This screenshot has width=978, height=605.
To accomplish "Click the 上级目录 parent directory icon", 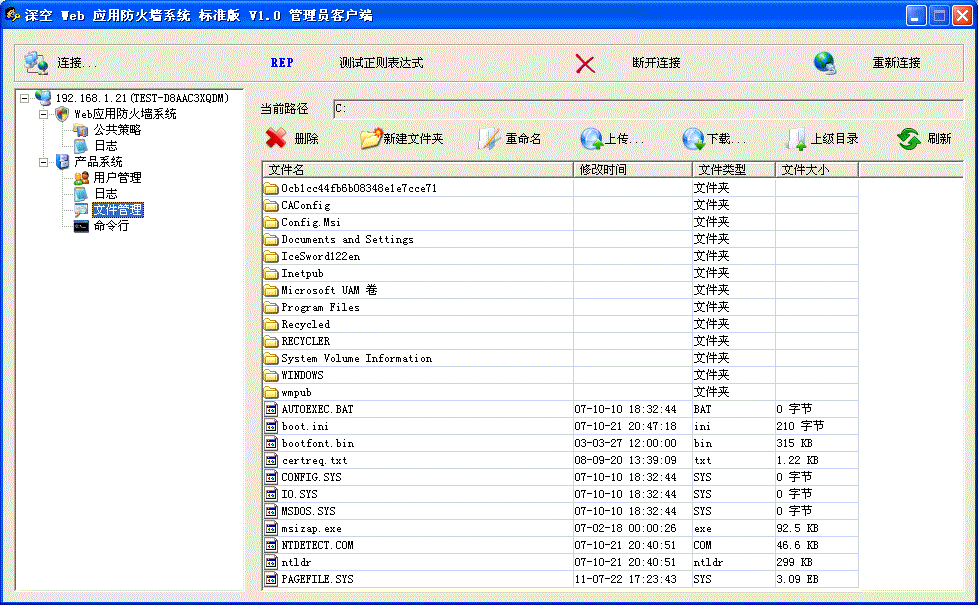I will [796, 139].
